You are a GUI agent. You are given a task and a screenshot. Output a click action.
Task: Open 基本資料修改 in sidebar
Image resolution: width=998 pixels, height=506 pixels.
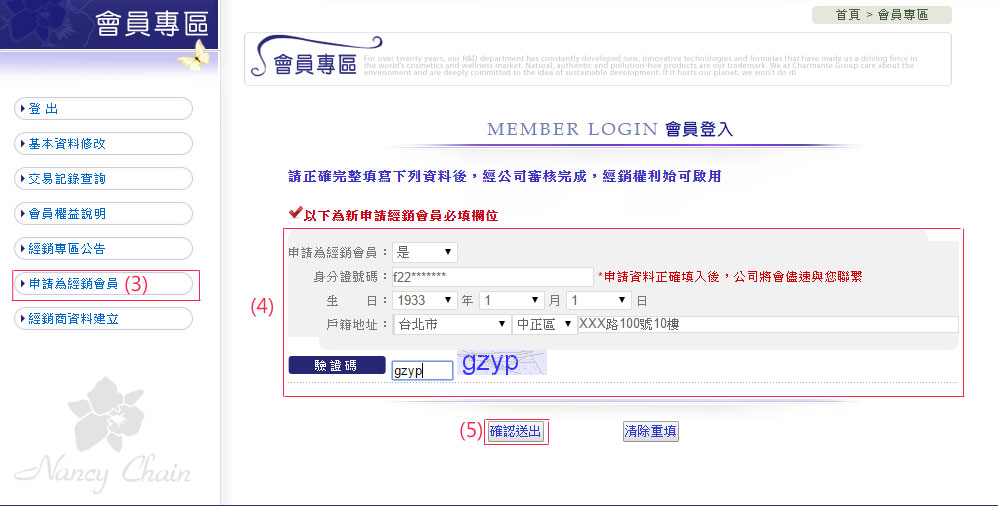(x=103, y=144)
